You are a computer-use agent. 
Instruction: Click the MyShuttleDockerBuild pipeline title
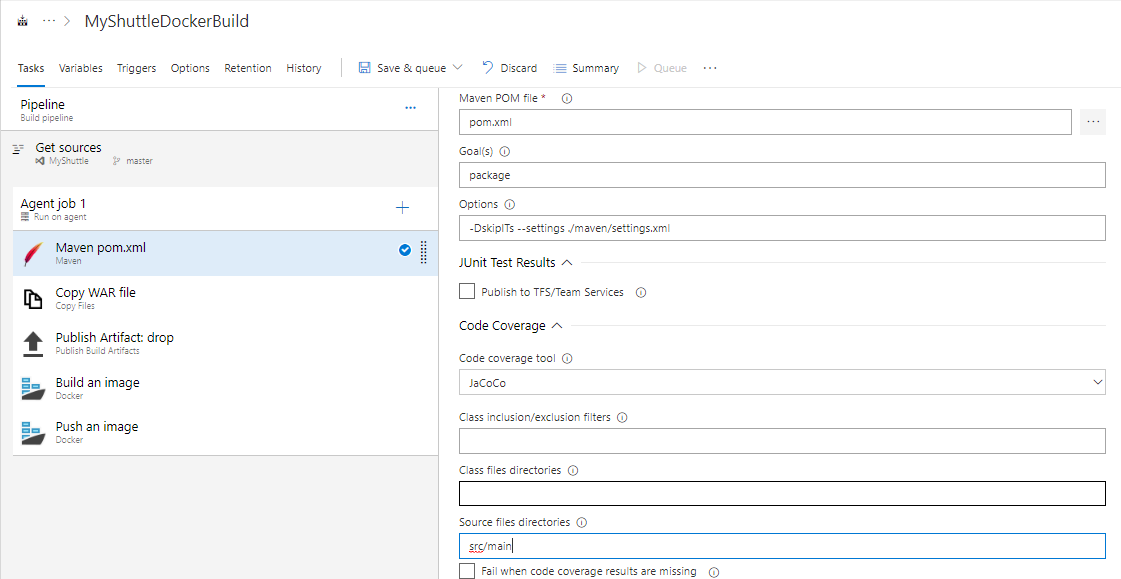tap(167, 21)
